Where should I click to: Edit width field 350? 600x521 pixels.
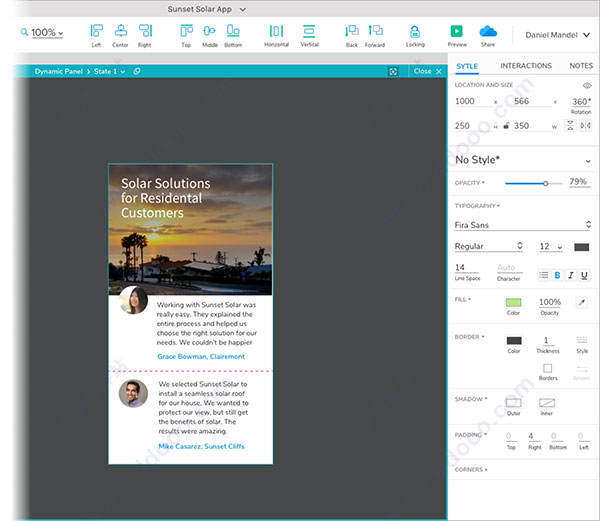532,126
